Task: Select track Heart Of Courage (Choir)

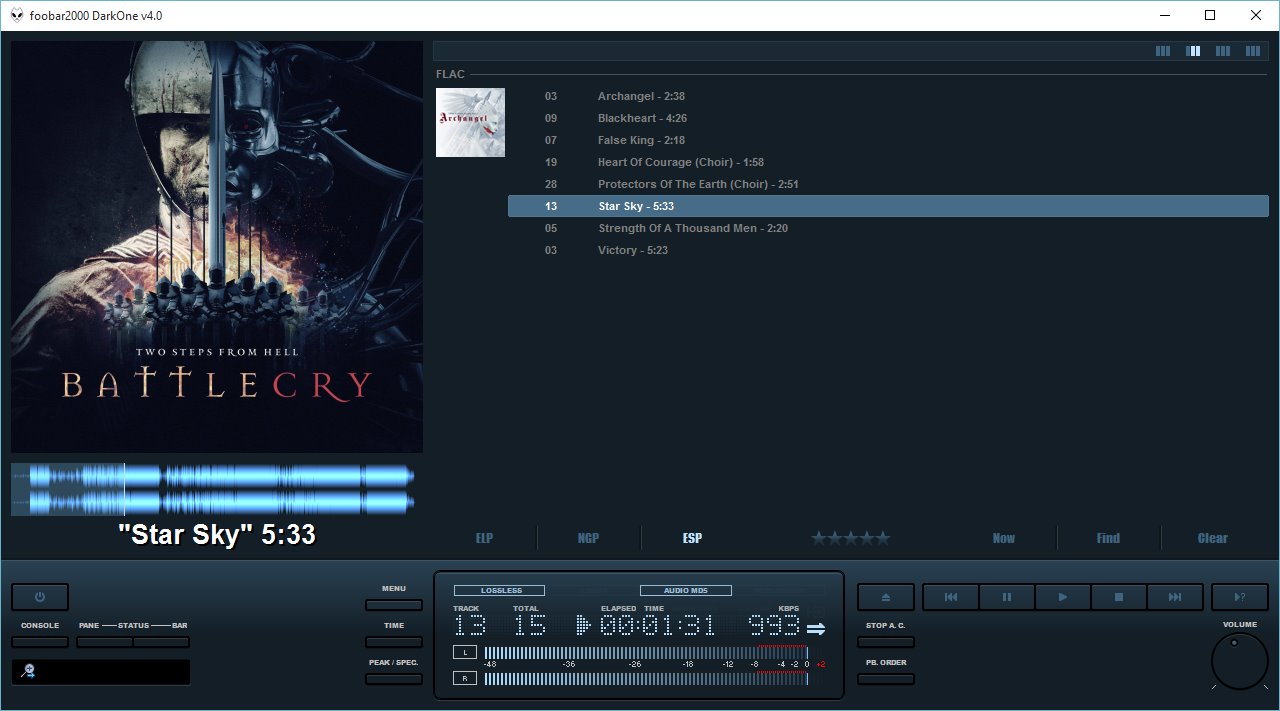Action: [x=888, y=162]
